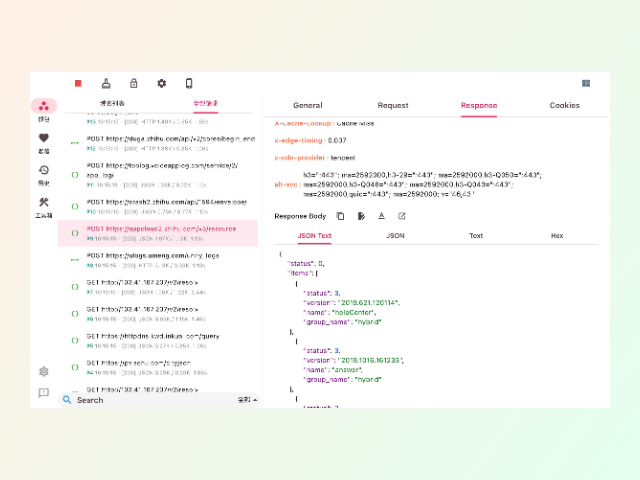Switch body view to the JSON tab
This screenshot has height=480, width=640.
[395, 236]
